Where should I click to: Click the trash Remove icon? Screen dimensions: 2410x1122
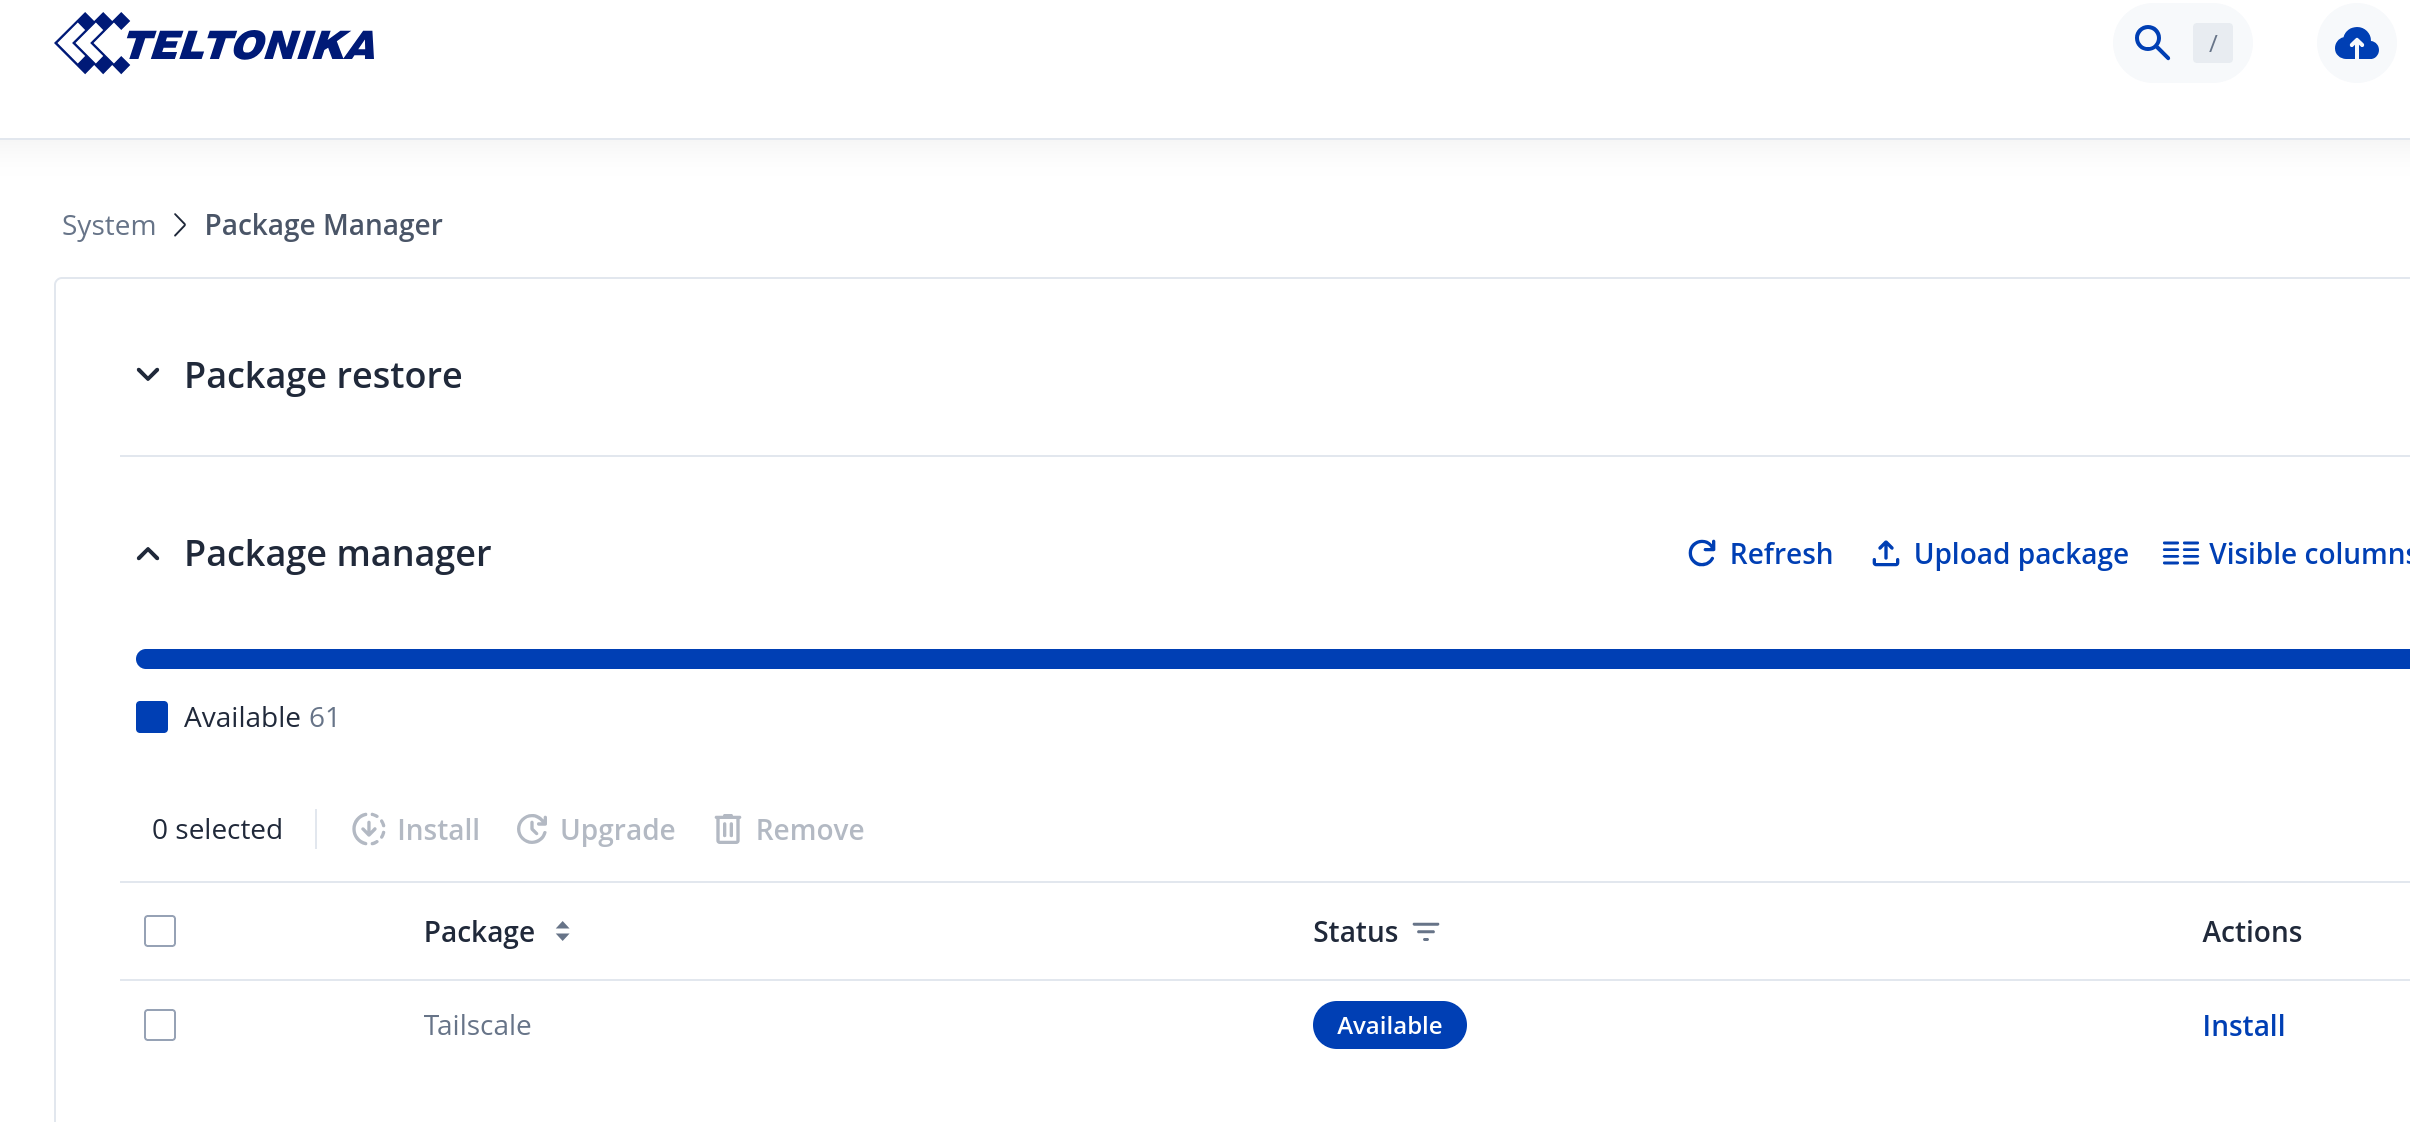pyautogui.click(x=728, y=829)
